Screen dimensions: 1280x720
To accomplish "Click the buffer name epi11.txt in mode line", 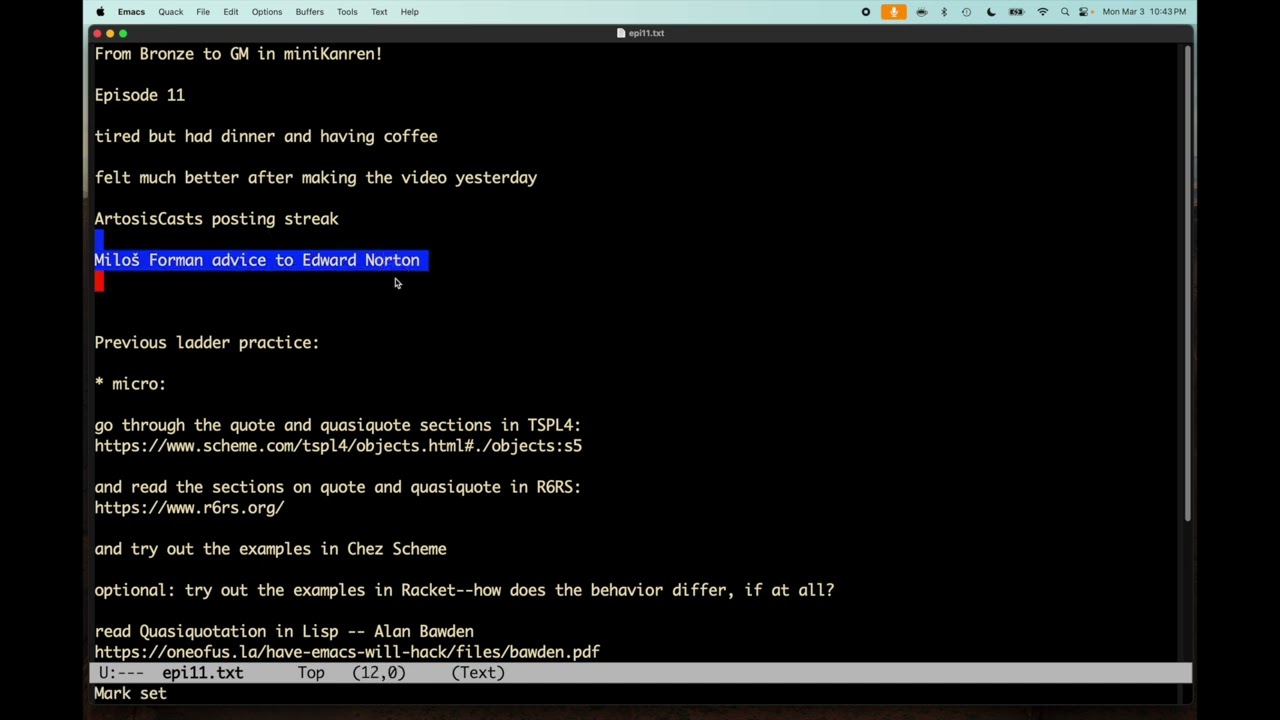I will coord(203,673).
